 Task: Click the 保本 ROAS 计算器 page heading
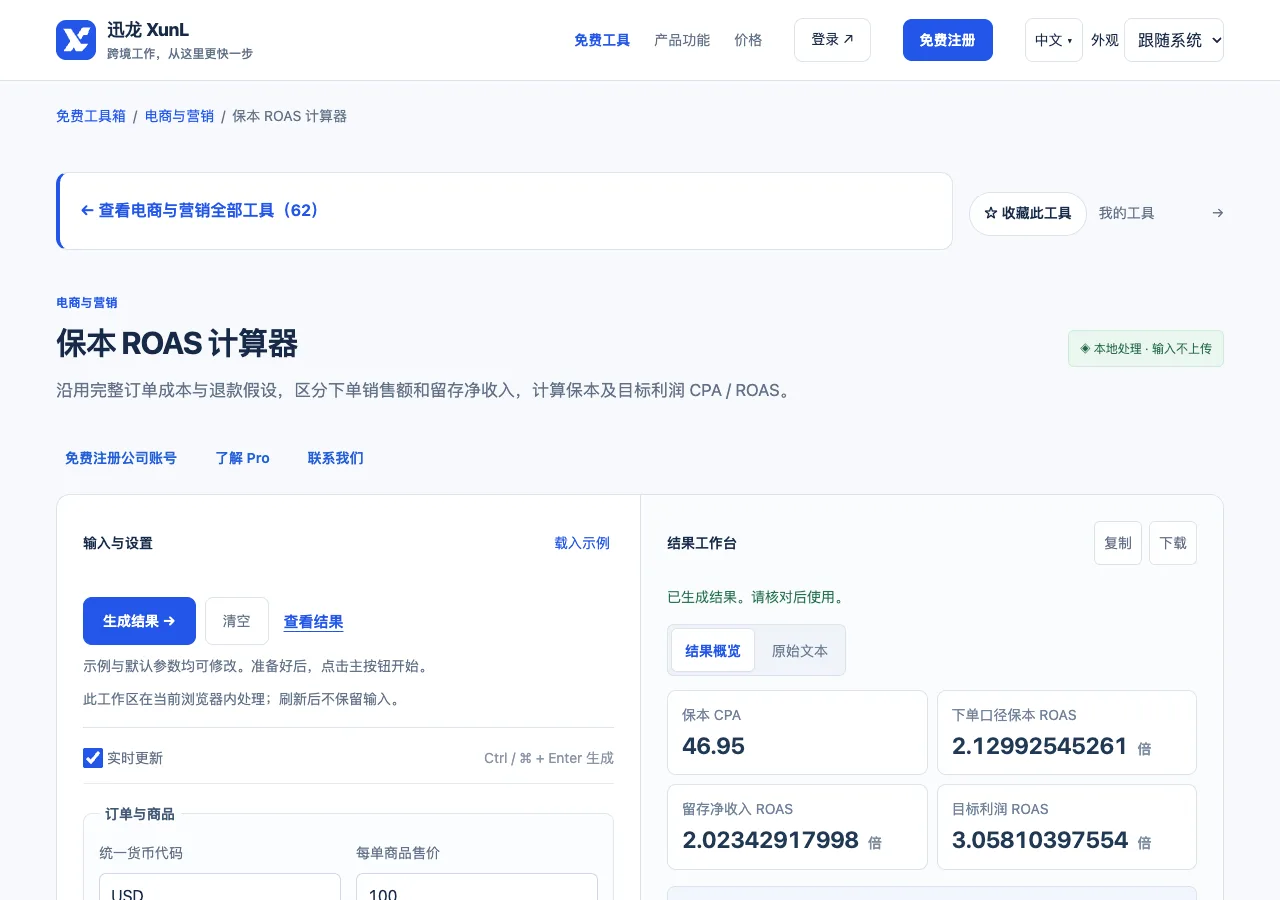click(177, 343)
